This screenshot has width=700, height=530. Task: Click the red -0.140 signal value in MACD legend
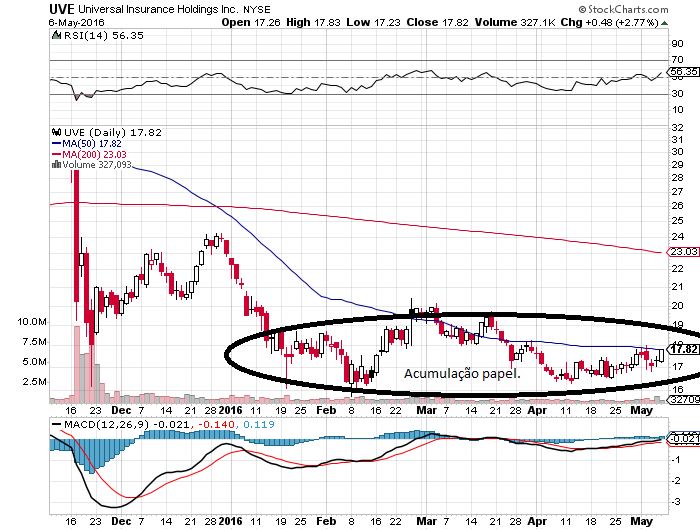[216, 424]
